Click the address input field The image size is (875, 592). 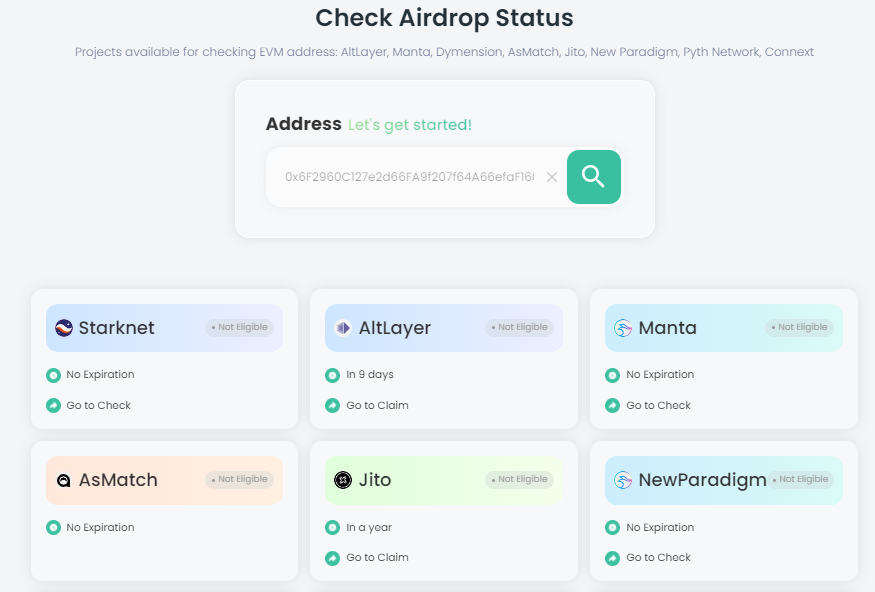click(x=410, y=177)
